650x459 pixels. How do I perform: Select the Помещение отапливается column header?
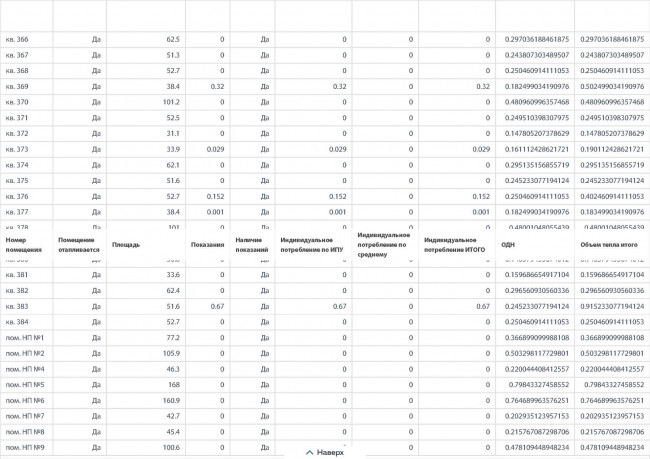click(x=79, y=245)
